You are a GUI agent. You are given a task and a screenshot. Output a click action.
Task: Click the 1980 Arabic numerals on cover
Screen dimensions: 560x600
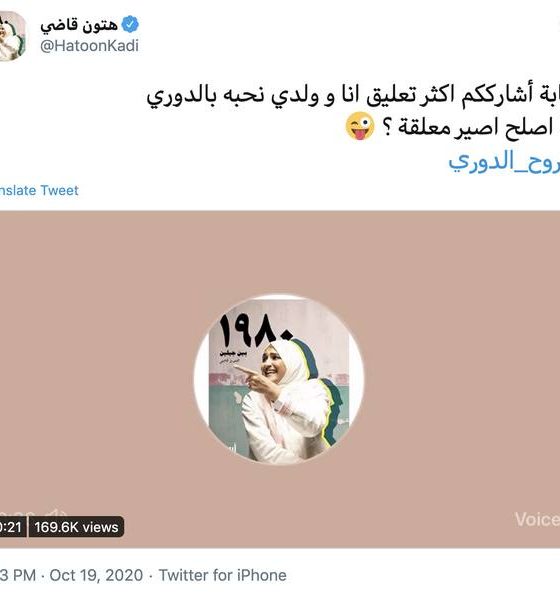click(256, 331)
